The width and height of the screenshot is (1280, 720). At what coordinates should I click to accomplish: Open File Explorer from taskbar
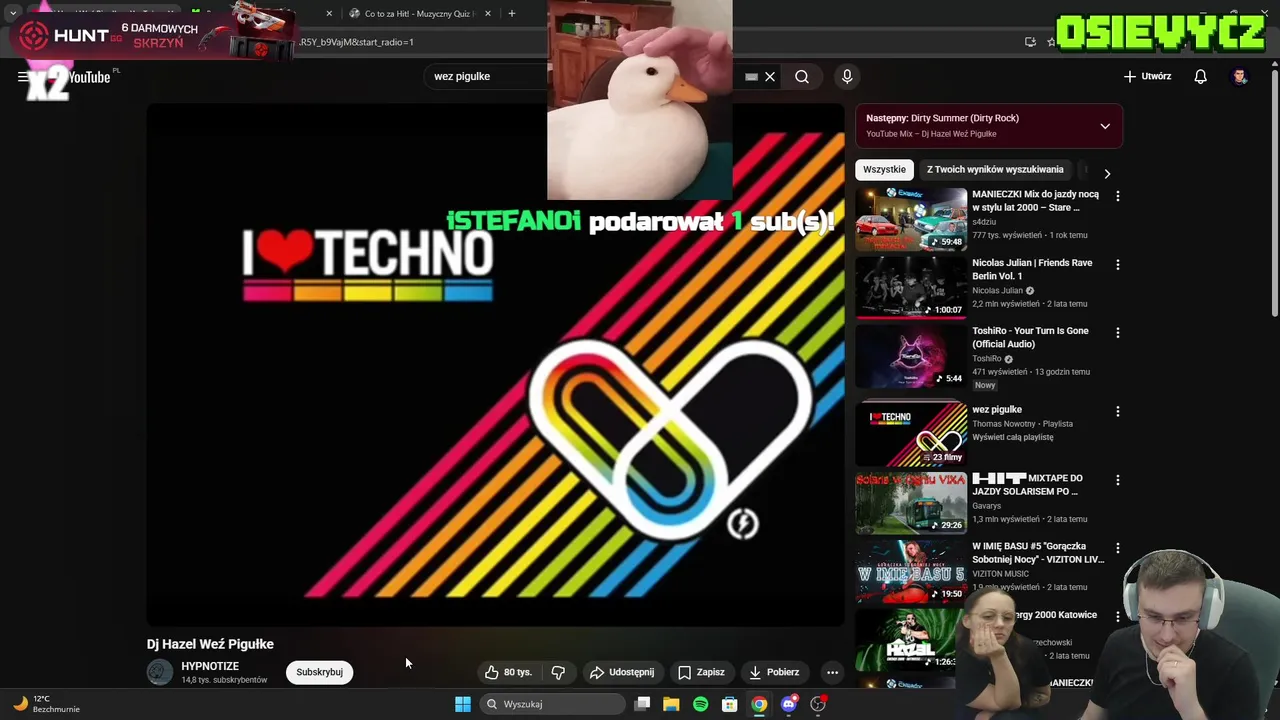click(671, 704)
